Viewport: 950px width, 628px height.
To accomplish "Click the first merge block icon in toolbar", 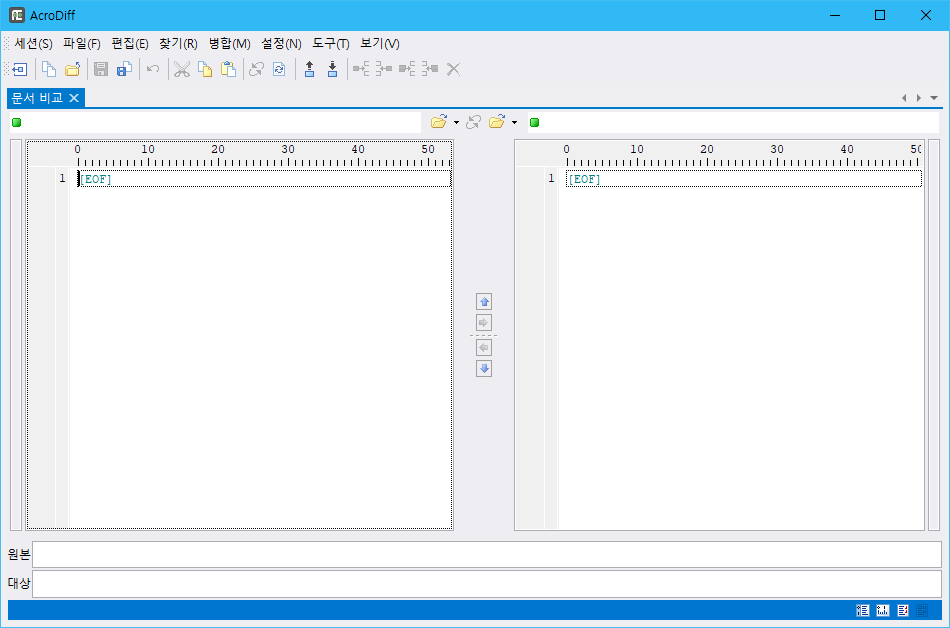I will [361, 69].
